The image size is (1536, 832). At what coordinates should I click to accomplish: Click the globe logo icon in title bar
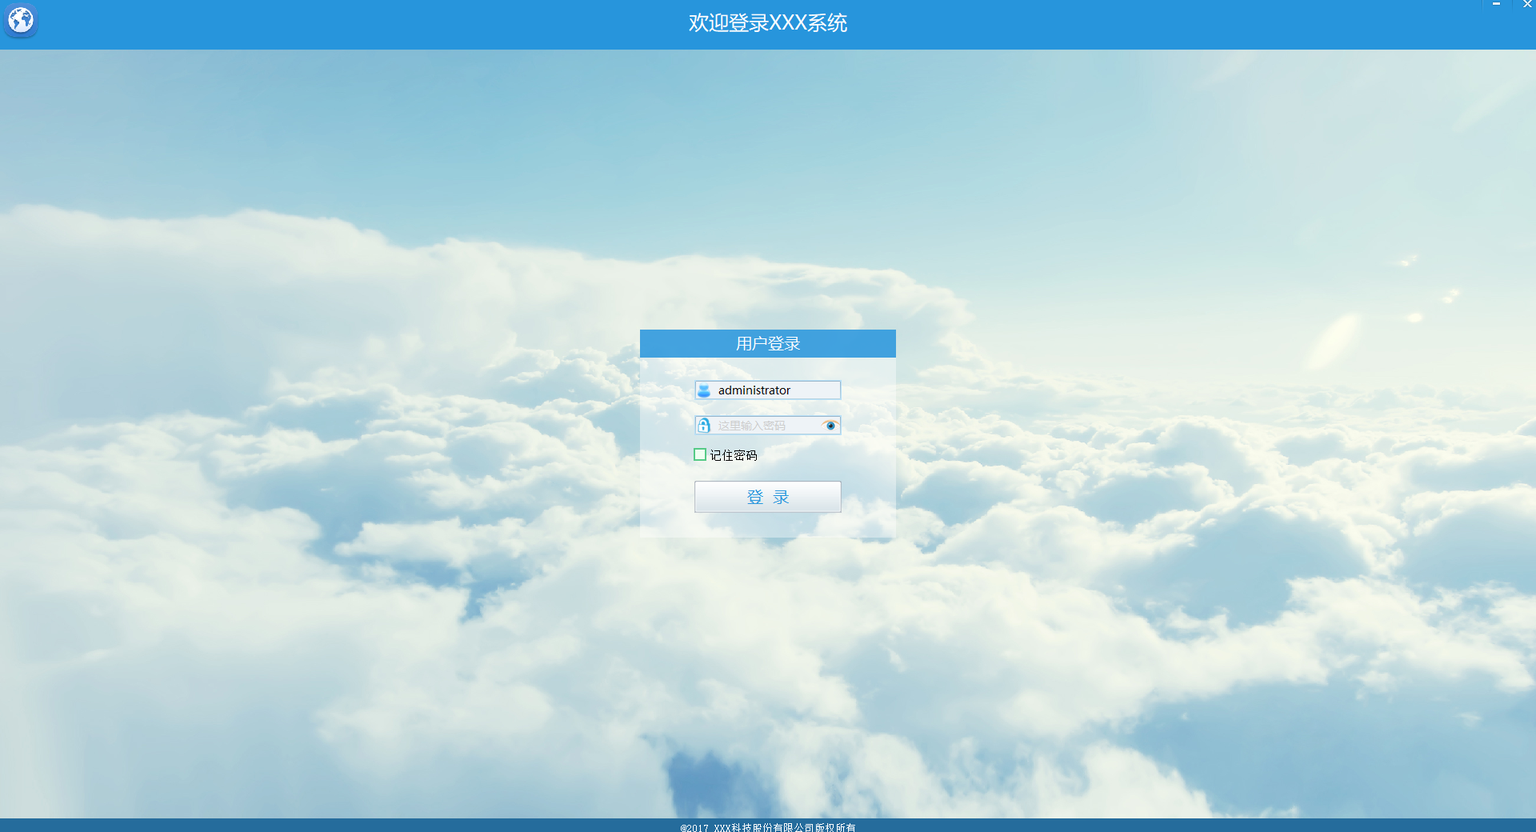[x=21, y=20]
